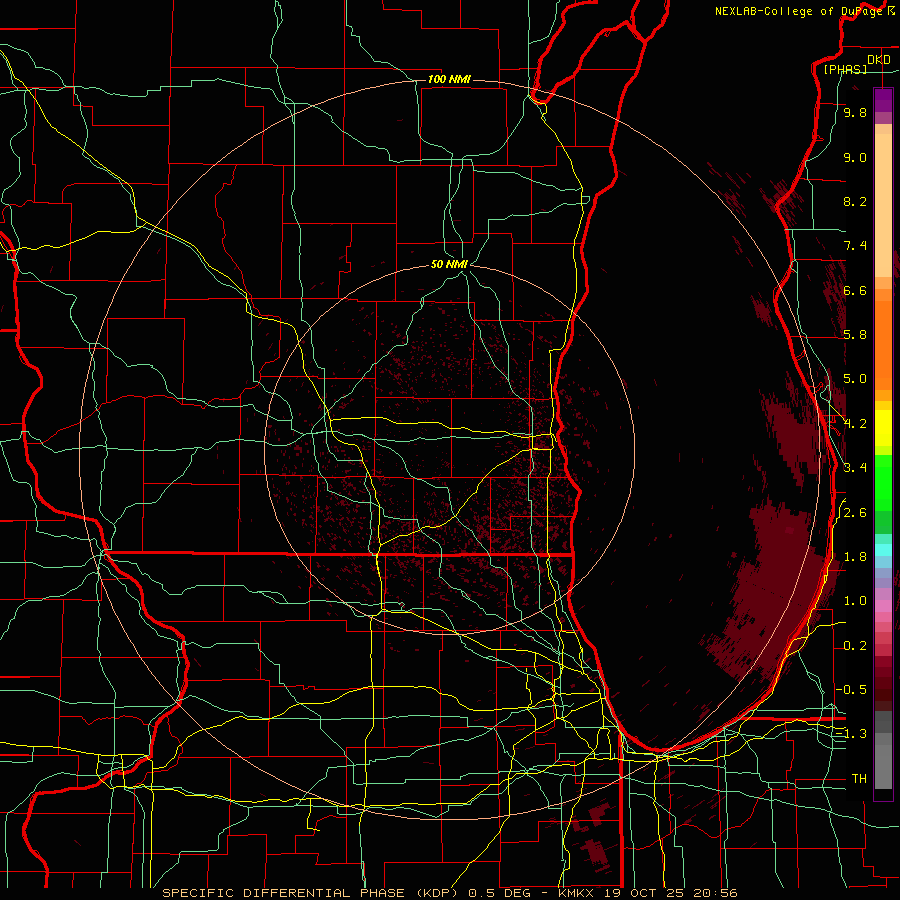
Task: Click the SPECIFIC DIFFERENTIAL PHASE (KDP) caption
Action: click(312, 893)
